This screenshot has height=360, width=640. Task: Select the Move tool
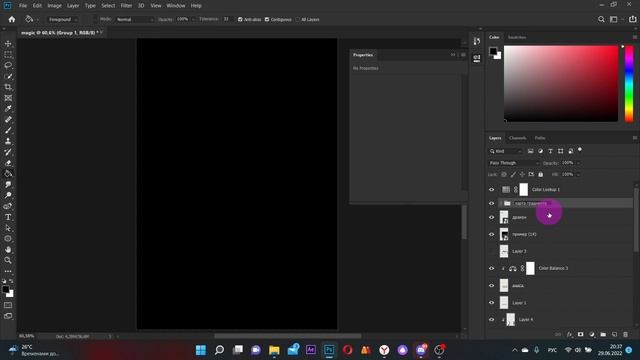(8, 44)
